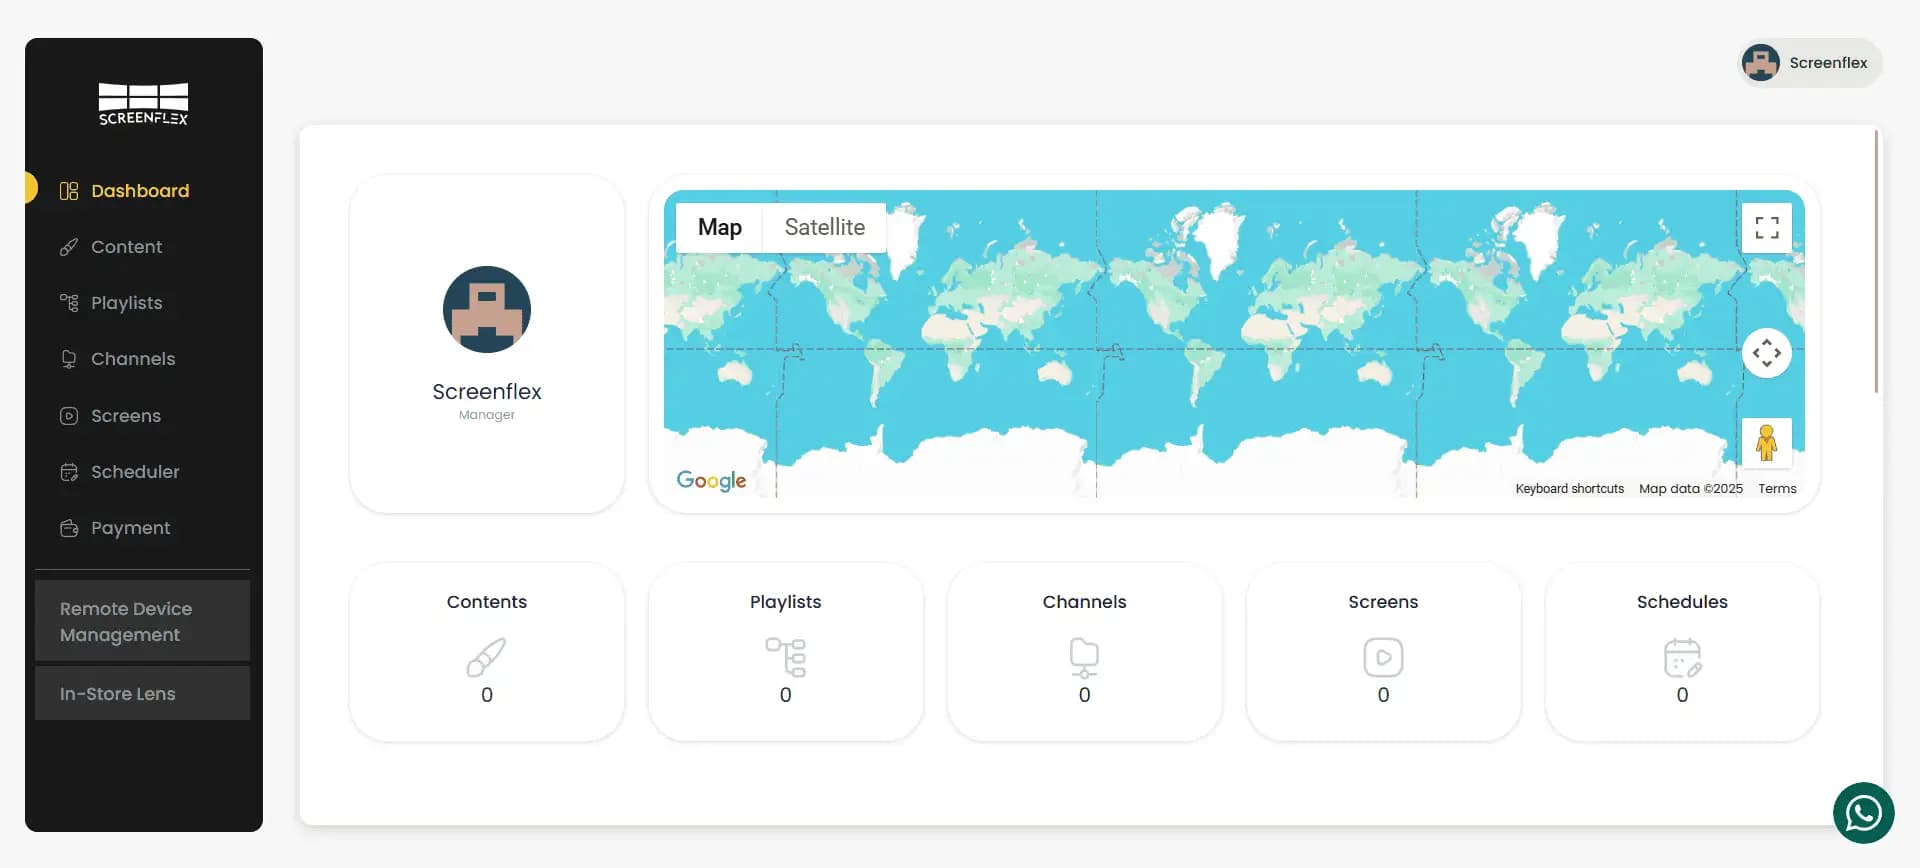
Task: Switch map to Satellite view
Action: pyautogui.click(x=824, y=228)
